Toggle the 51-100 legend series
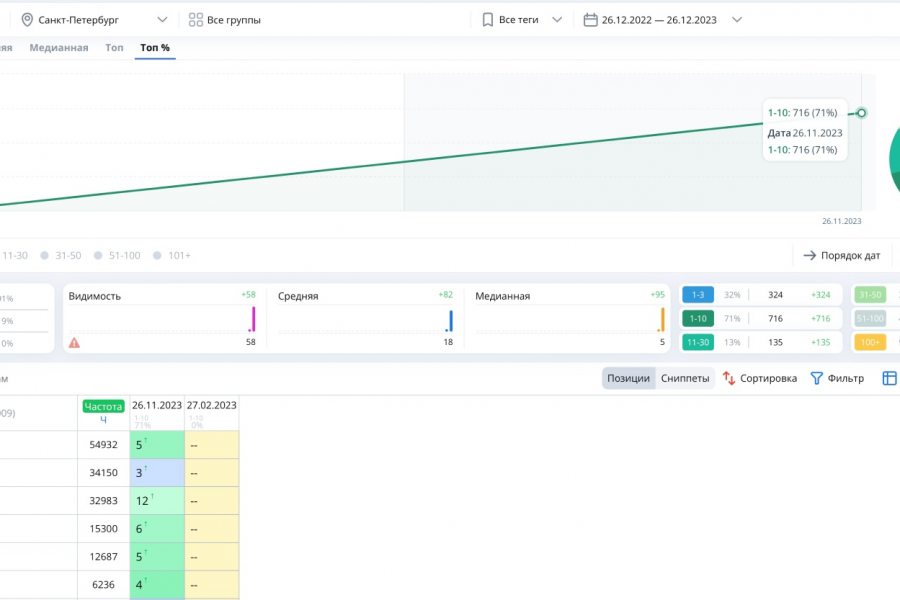900x600 pixels. pyautogui.click(x=117, y=256)
